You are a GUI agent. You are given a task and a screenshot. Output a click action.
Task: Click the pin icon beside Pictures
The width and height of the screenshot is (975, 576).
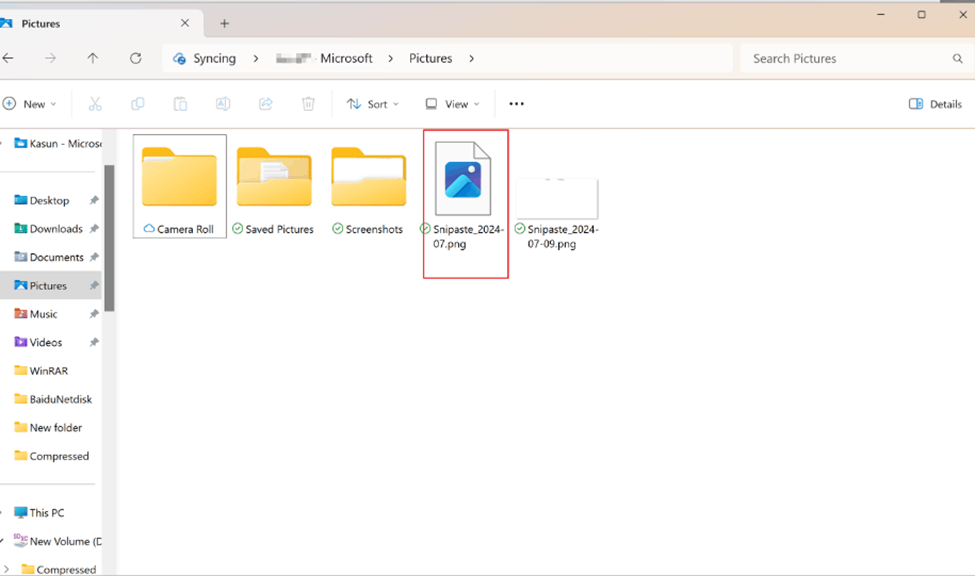(x=94, y=286)
